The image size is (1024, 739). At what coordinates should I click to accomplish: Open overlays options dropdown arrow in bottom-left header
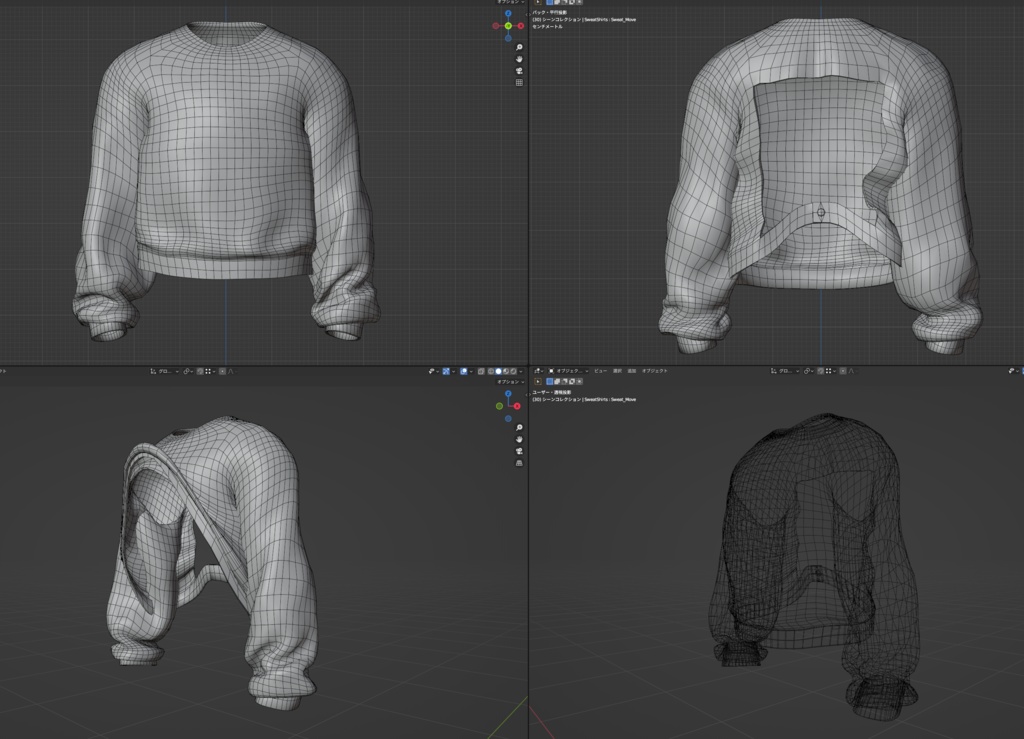coord(471,371)
